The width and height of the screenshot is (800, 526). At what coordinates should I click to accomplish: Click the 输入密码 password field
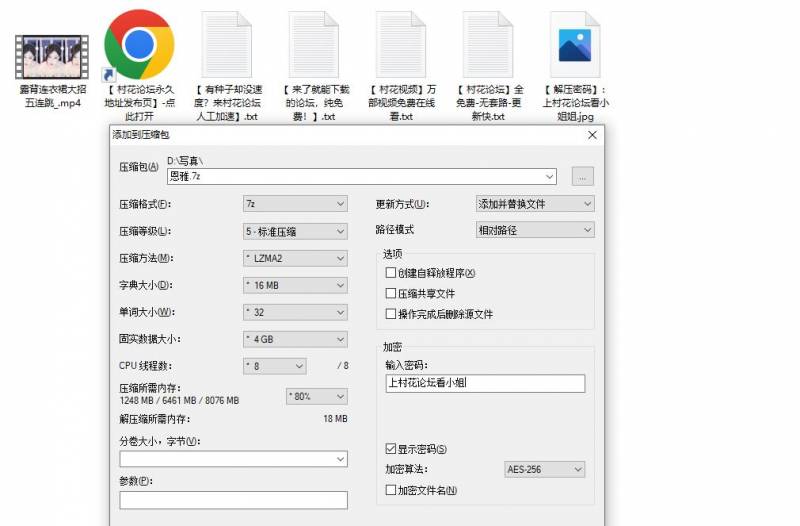tap(484, 384)
